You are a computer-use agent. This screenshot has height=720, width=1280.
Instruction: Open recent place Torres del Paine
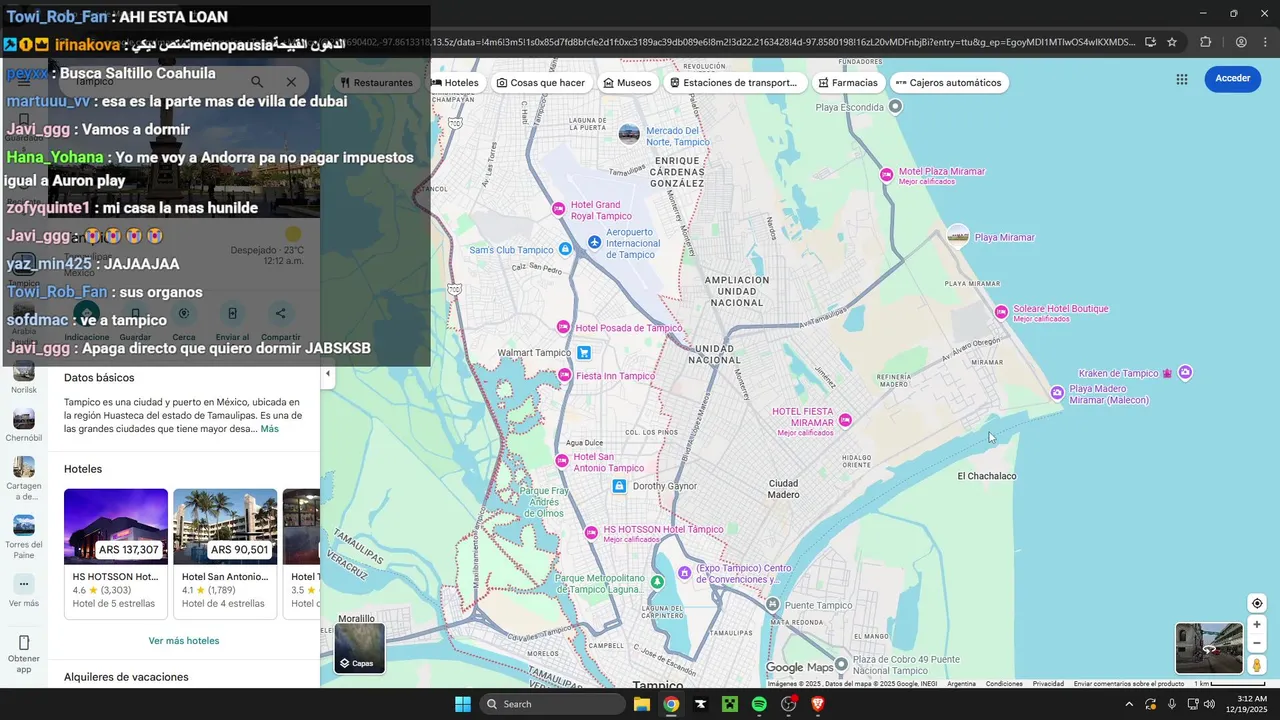coord(24,537)
